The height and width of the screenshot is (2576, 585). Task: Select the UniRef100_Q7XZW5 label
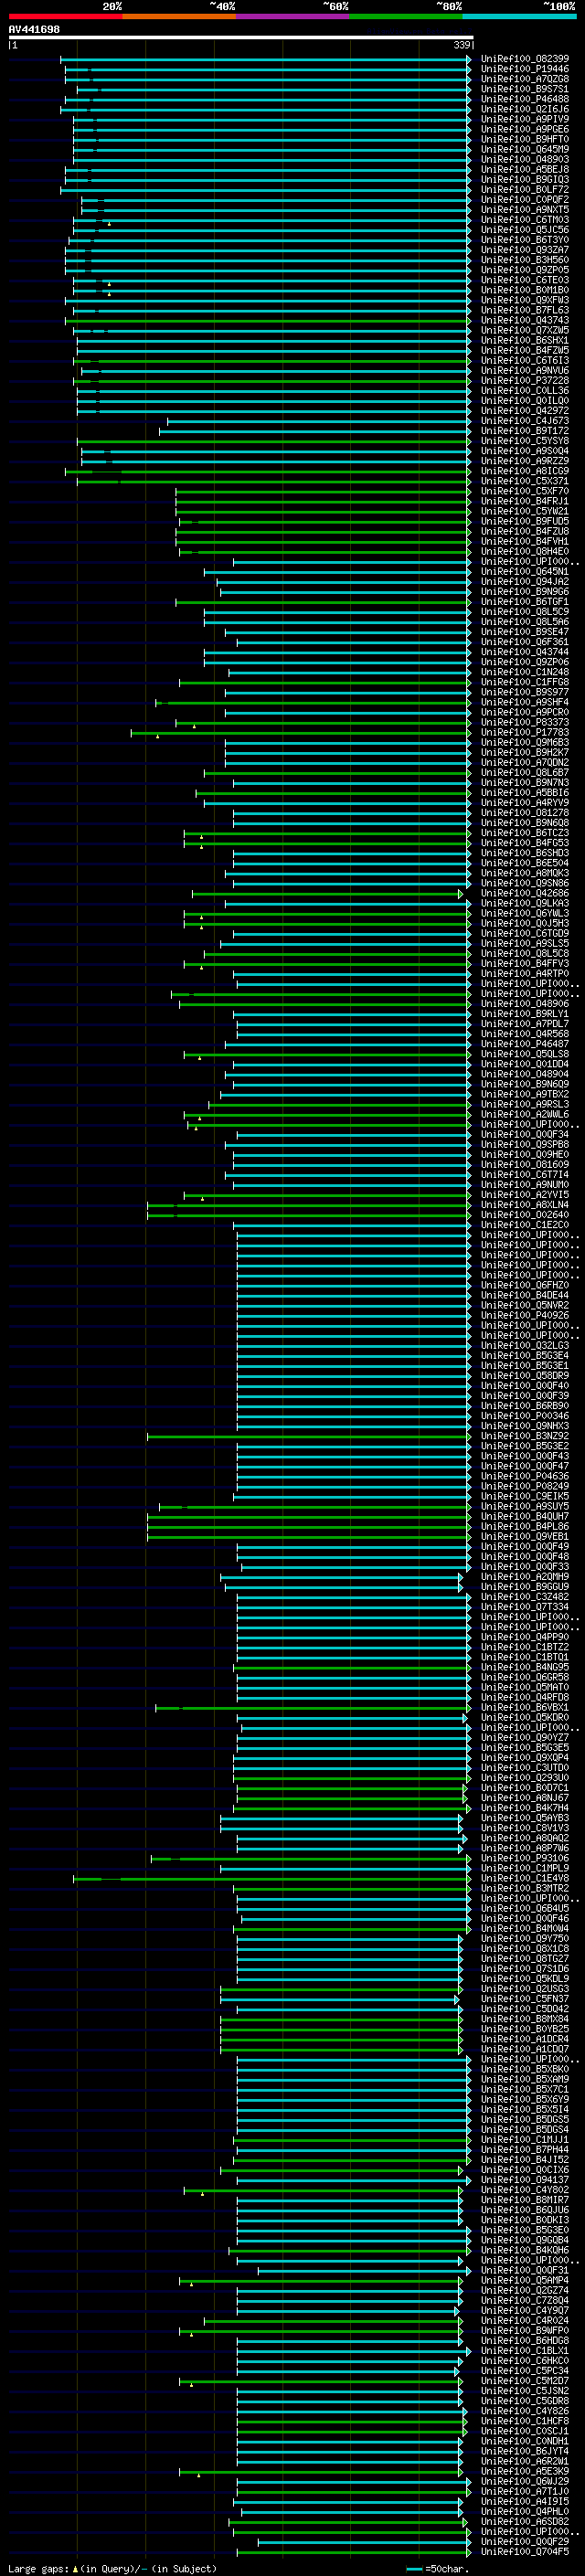(525, 330)
